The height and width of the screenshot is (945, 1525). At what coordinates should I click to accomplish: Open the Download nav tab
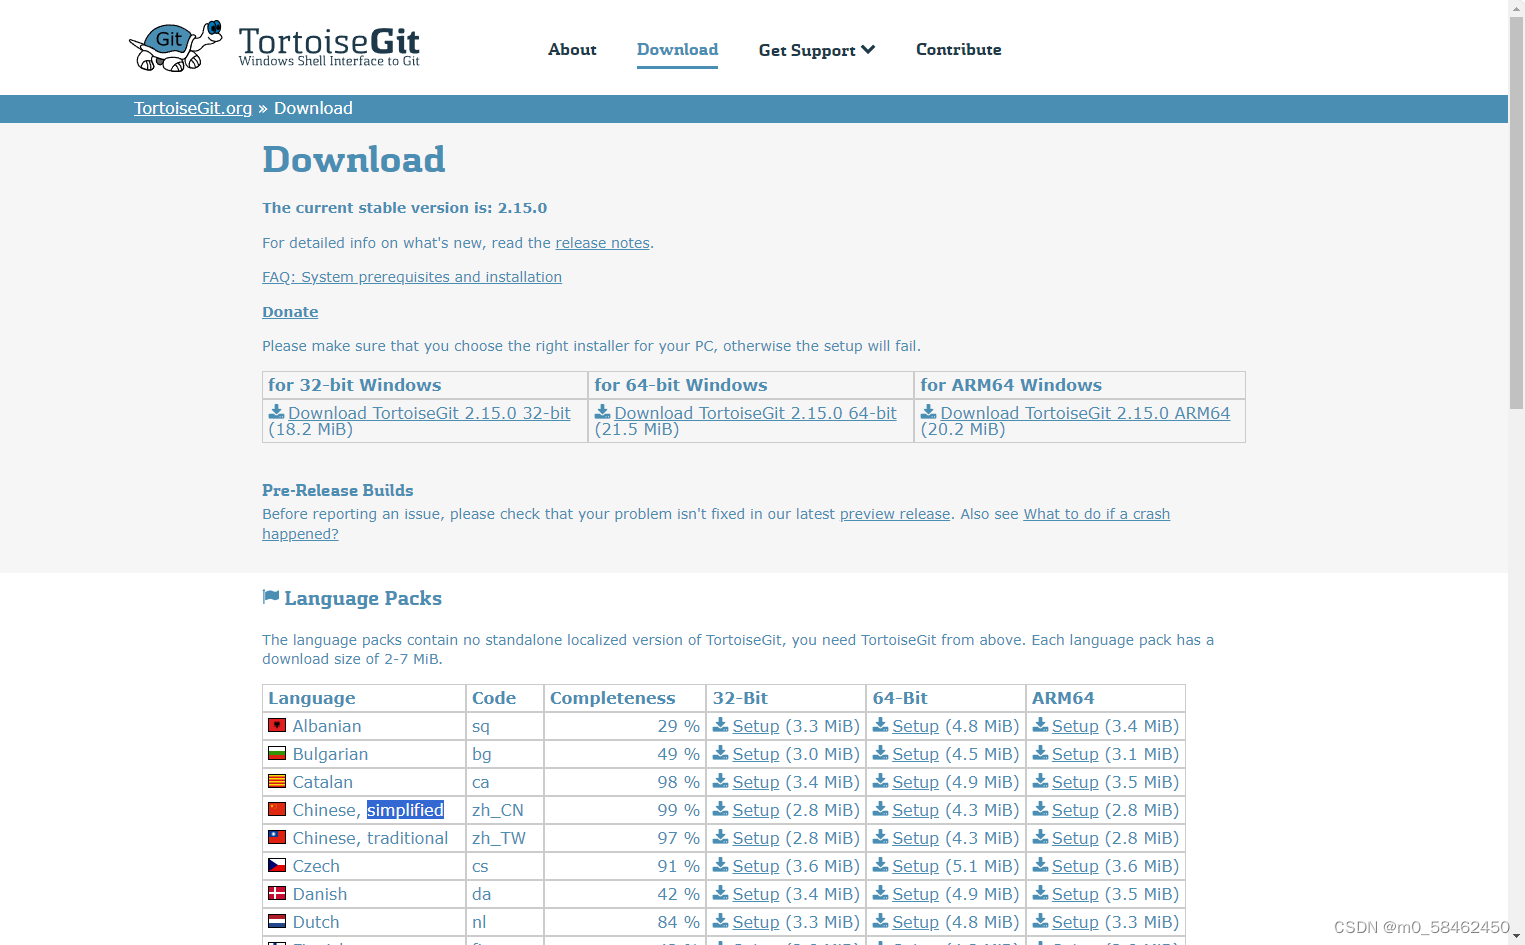coord(677,49)
